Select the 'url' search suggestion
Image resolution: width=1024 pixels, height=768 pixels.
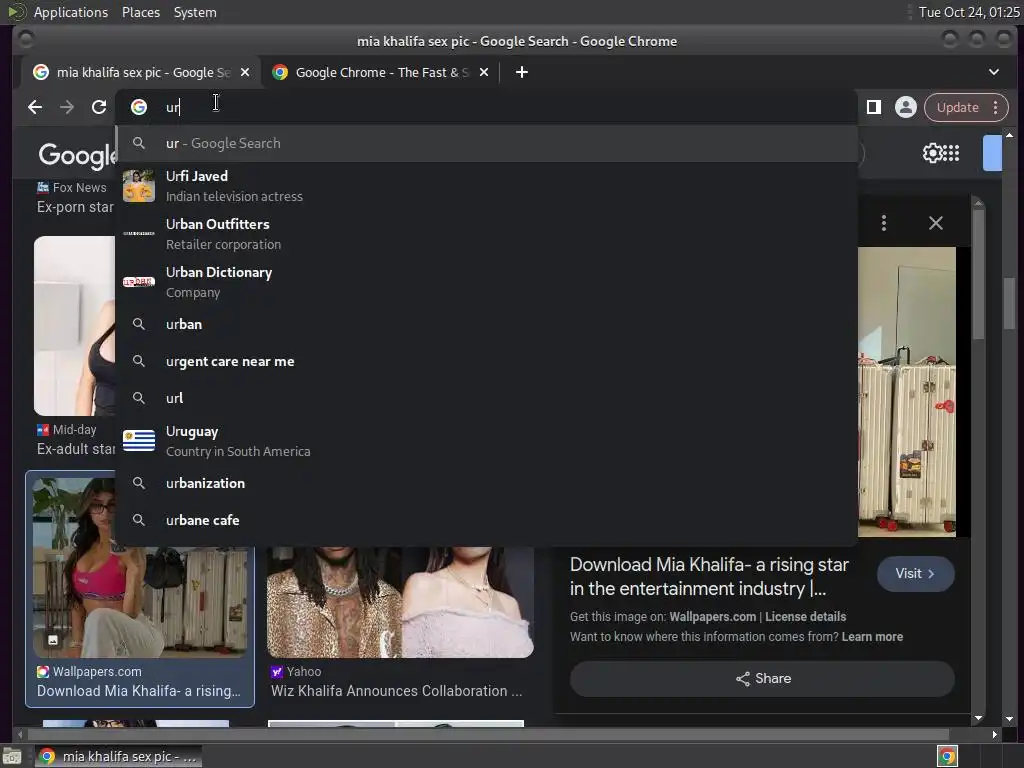pyautogui.click(x=486, y=398)
